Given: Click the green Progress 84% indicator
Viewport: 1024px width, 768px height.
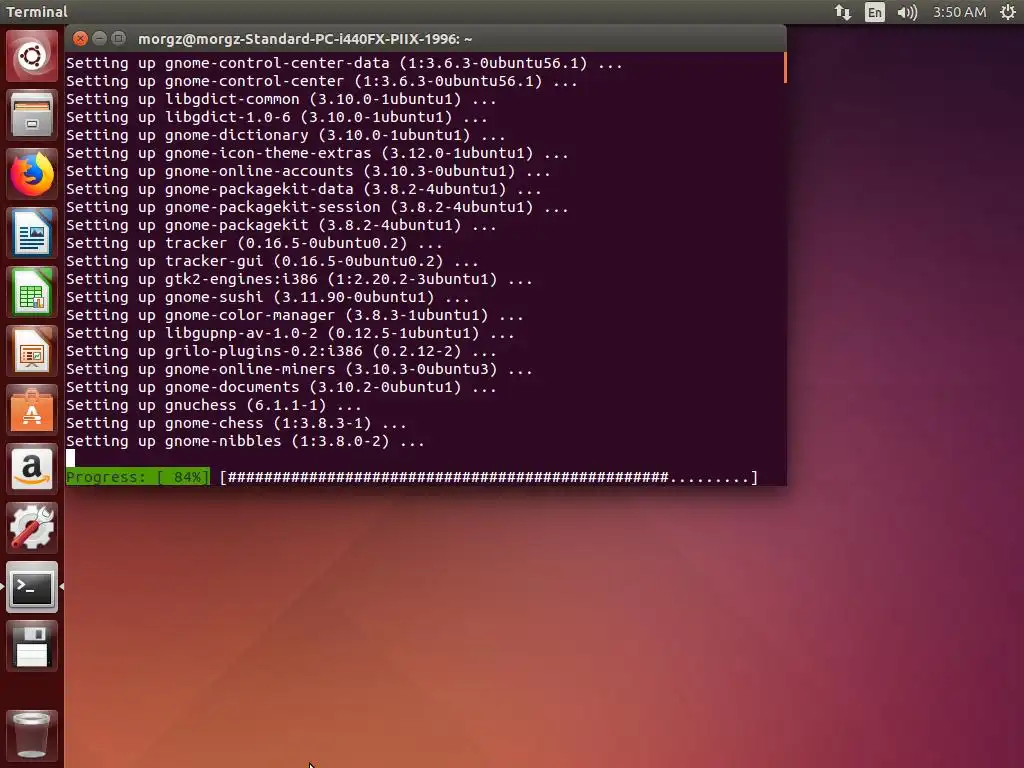Looking at the screenshot, I should coord(138,477).
